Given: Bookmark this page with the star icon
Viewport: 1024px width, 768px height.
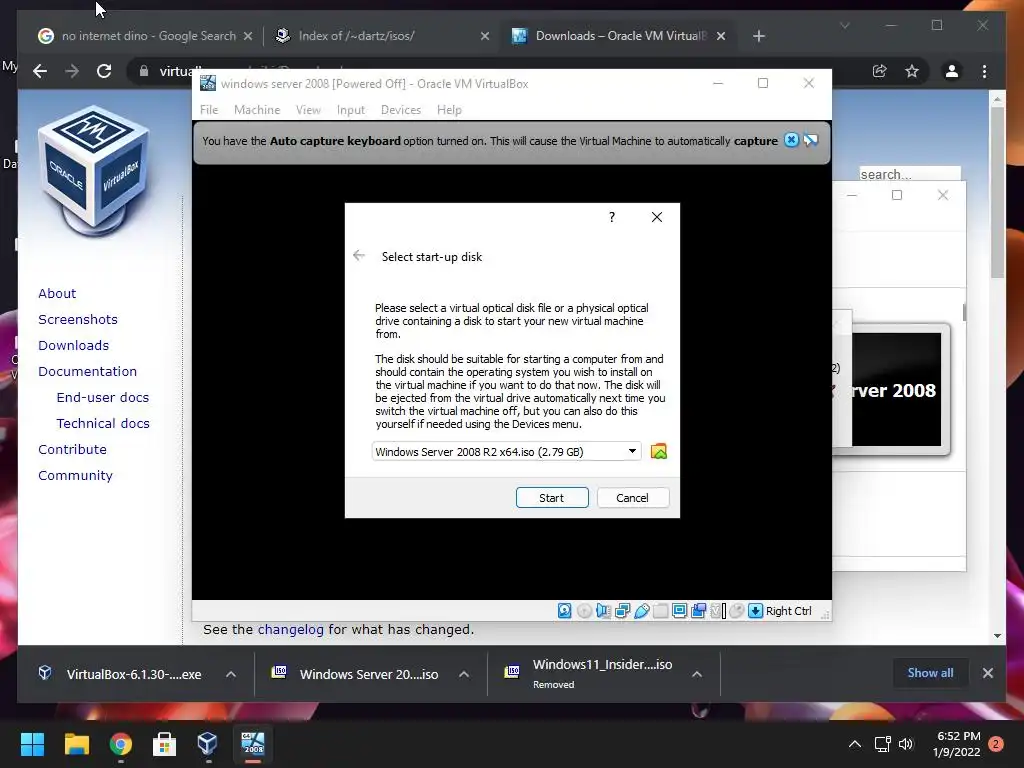Looking at the screenshot, I should pos(912,71).
